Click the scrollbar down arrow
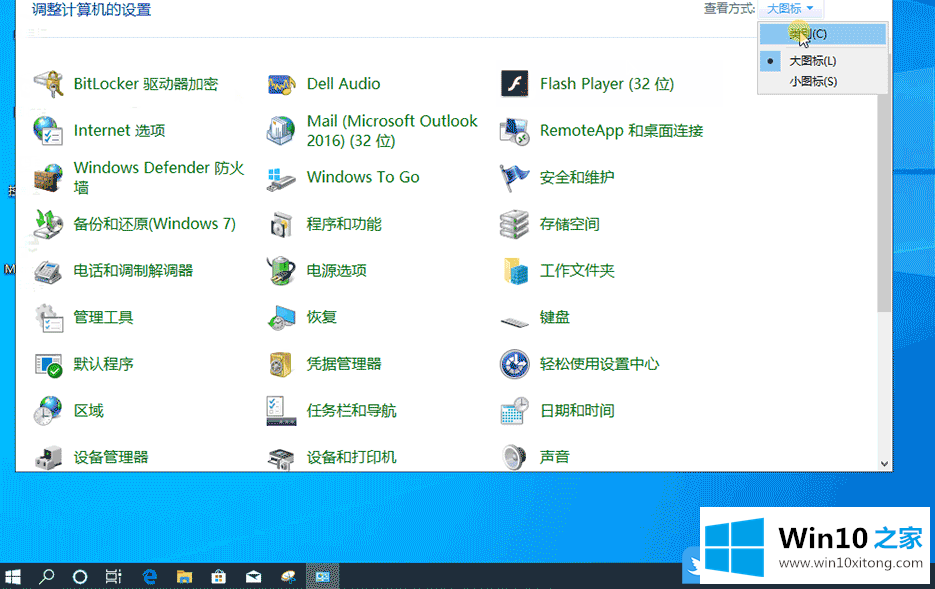Image resolution: width=935 pixels, height=589 pixels. (884, 464)
